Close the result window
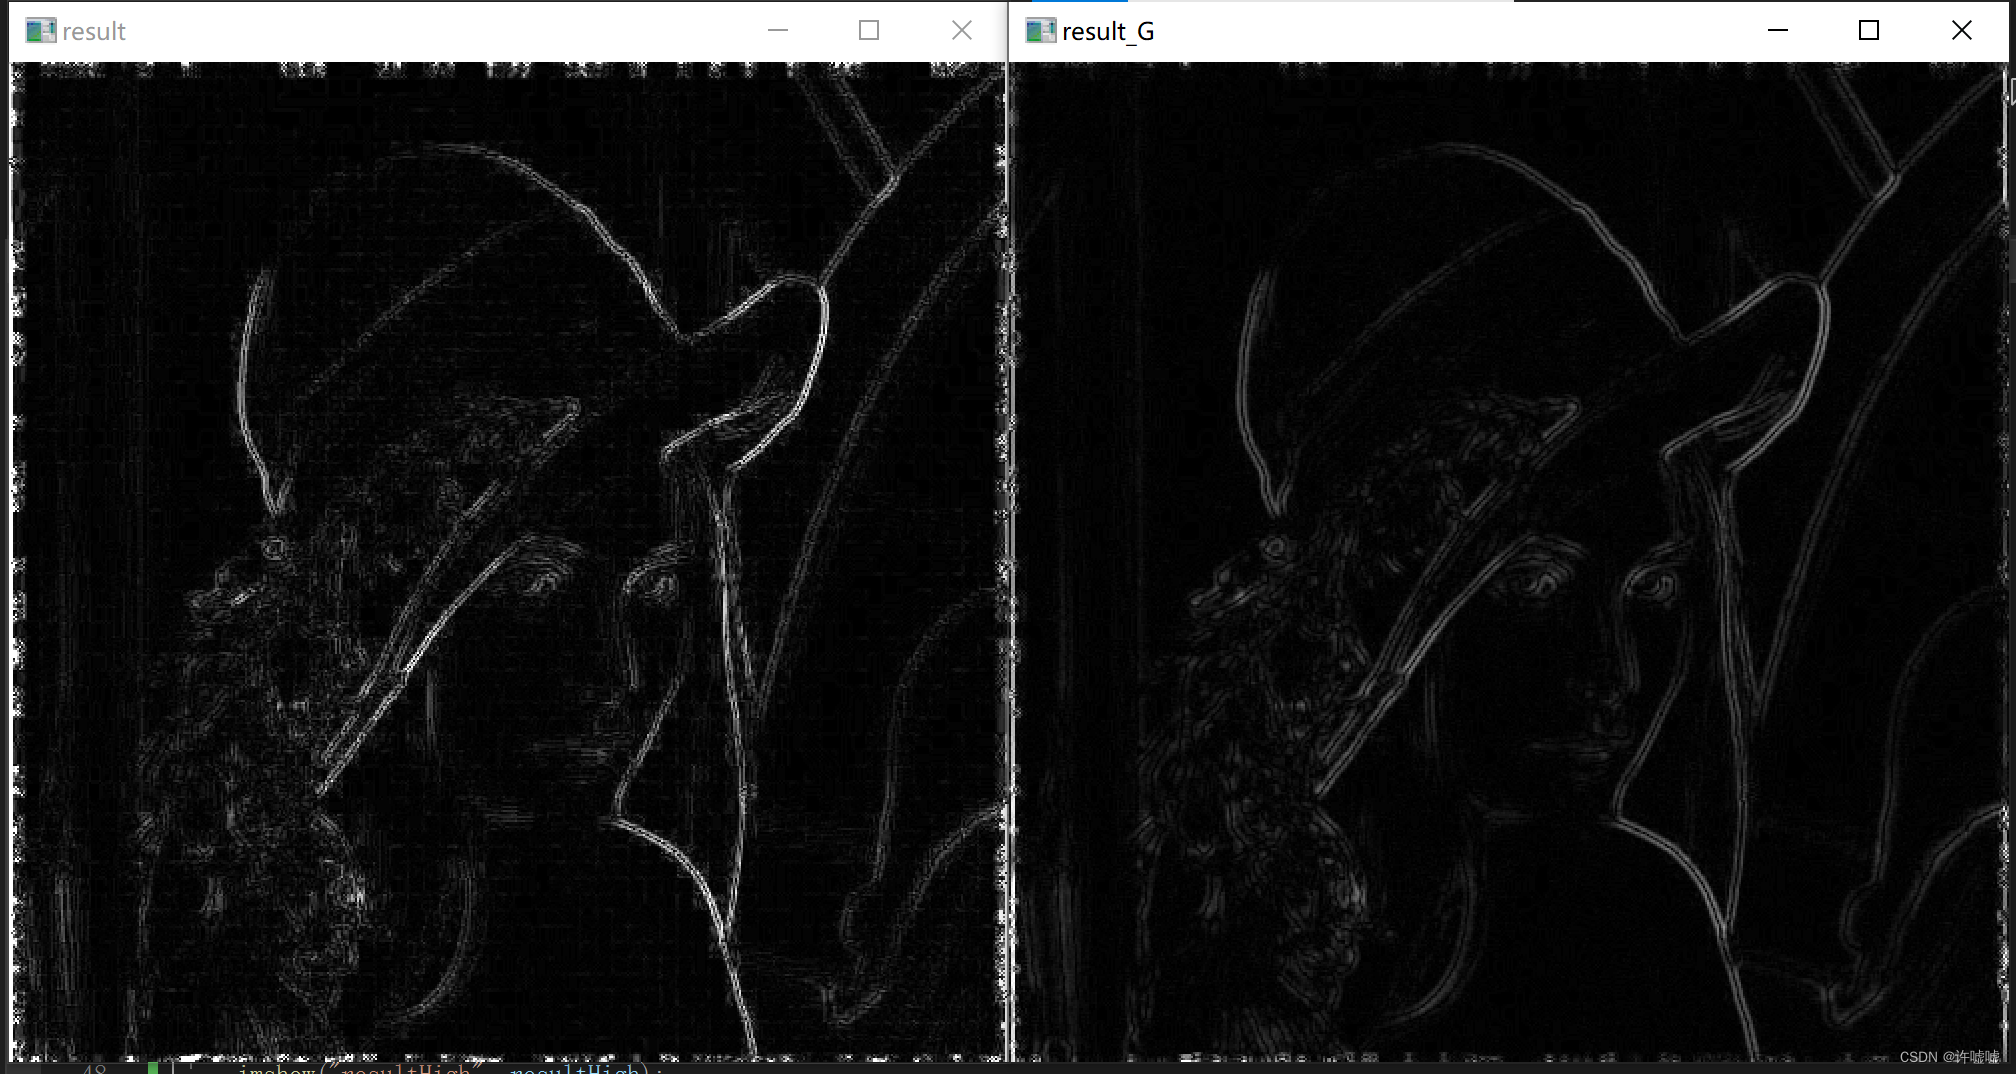This screenshot has height=1074, width=2016. (961, 31)
